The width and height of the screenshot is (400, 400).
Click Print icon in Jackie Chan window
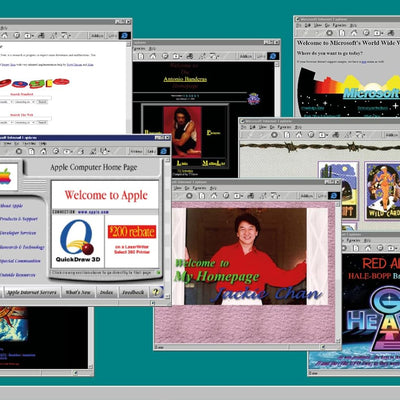pyautogui.click(x=251, y=196)
